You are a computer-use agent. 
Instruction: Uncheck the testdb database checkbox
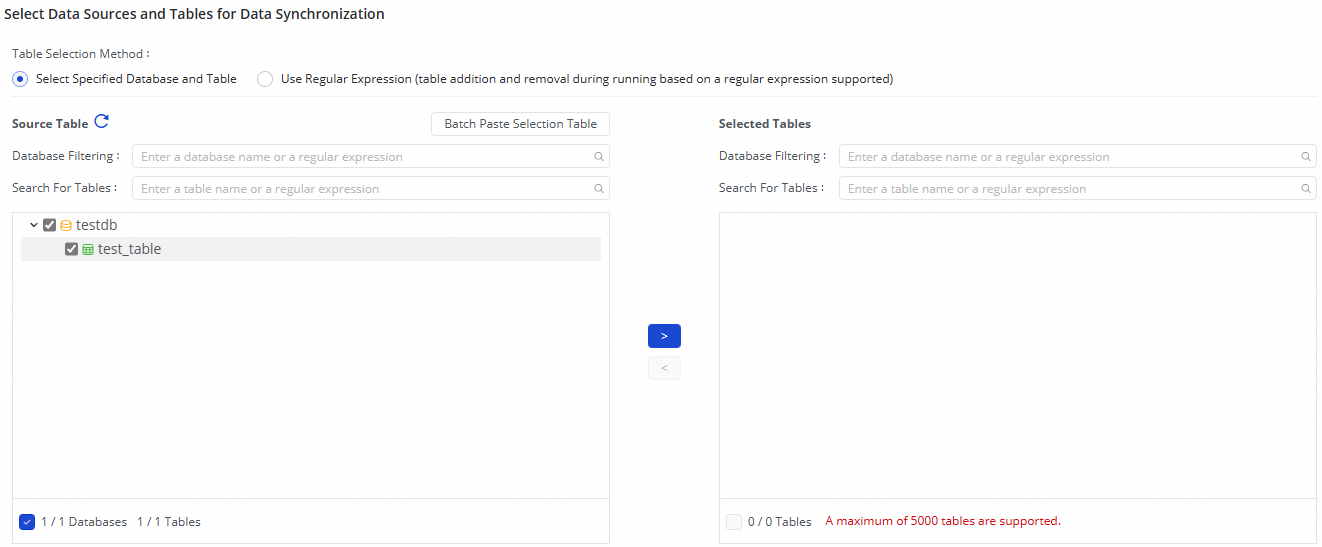[50, 226]
